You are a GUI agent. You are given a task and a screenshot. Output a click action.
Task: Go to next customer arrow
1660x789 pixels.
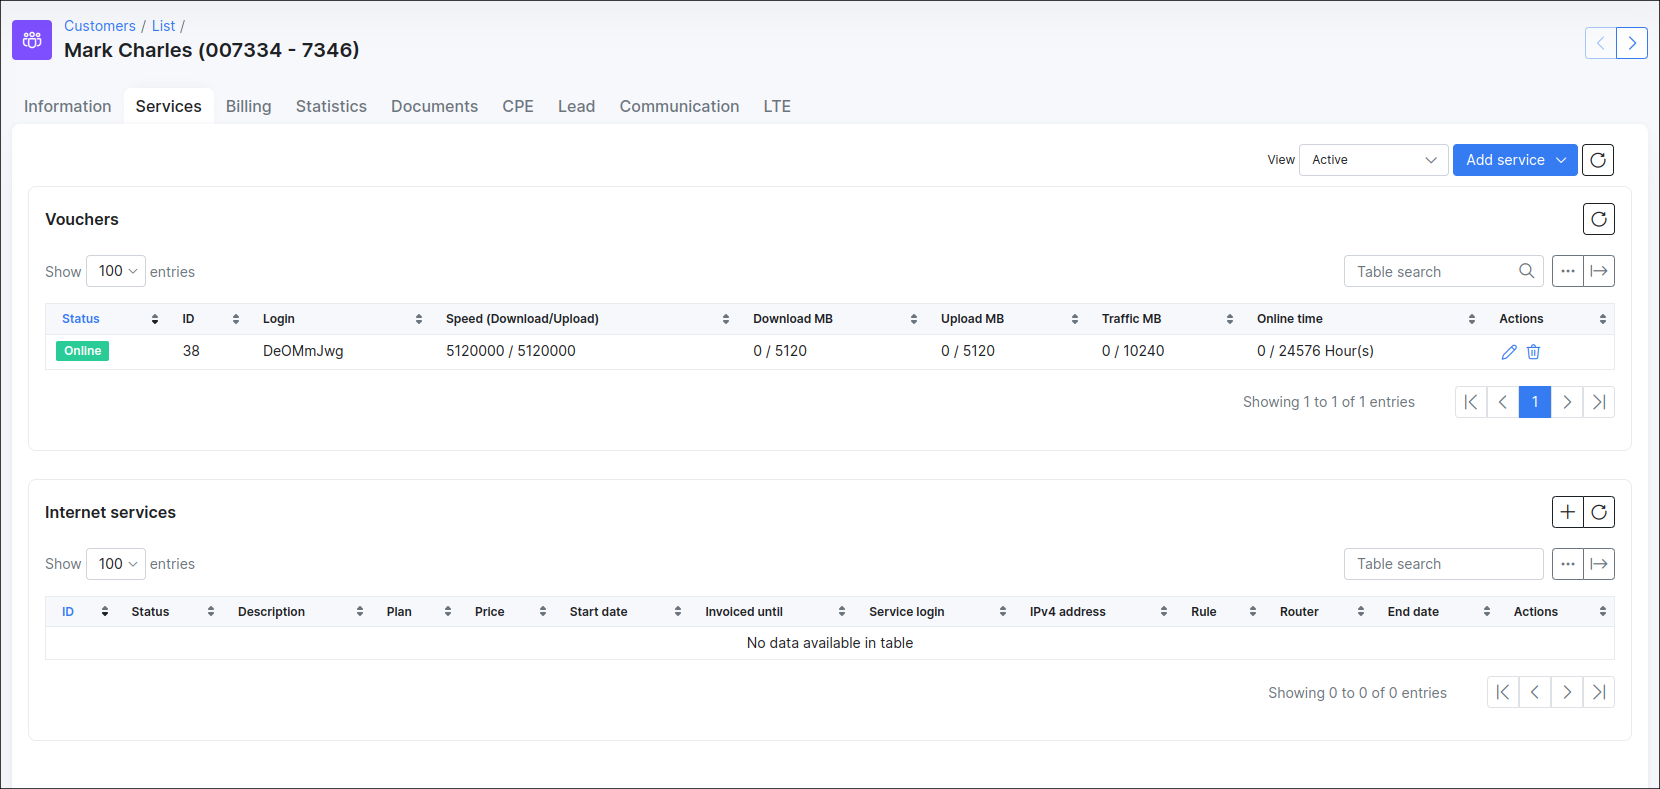1632,43
